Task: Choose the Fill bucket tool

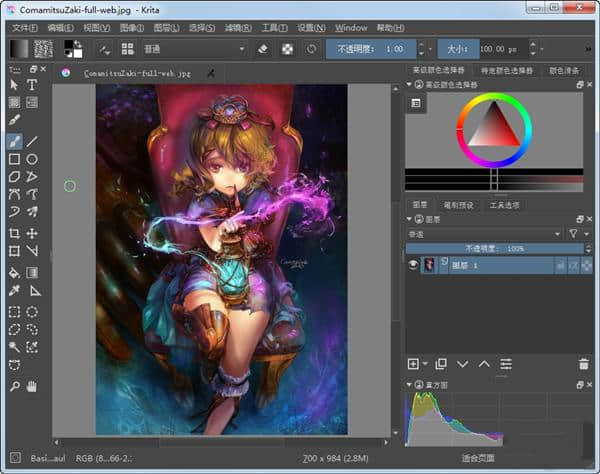Action: coord(14,271)
